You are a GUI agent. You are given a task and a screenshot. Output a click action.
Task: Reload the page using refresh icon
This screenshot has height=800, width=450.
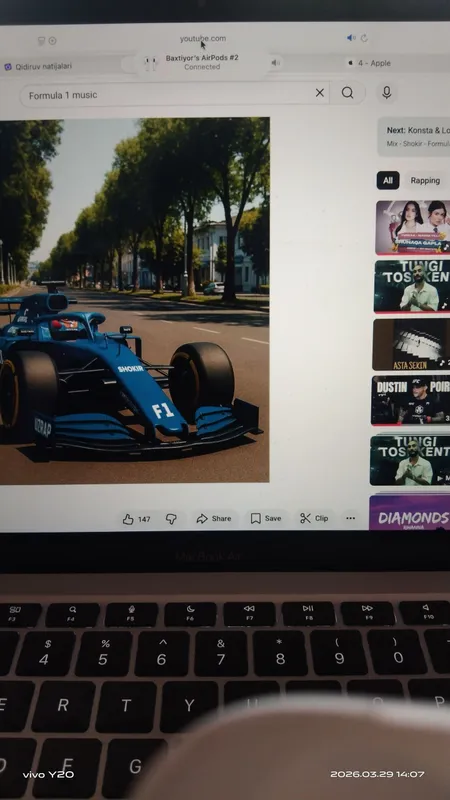364,38
